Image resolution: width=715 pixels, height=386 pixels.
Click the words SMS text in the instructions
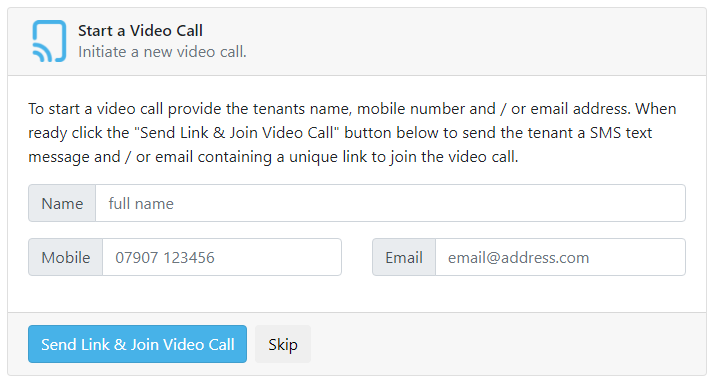point(621,133)
